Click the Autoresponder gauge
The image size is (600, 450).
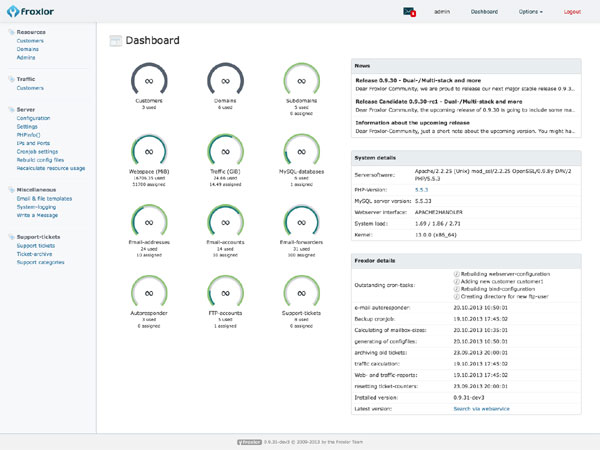[x=149, y=292]
